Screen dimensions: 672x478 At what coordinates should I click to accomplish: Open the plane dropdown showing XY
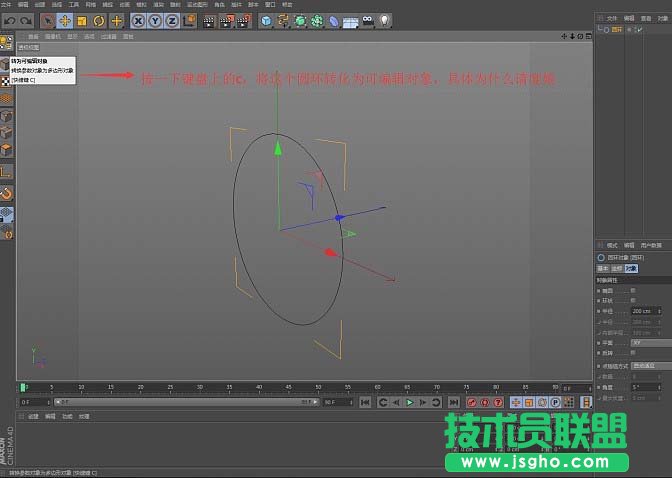(651, 343)
